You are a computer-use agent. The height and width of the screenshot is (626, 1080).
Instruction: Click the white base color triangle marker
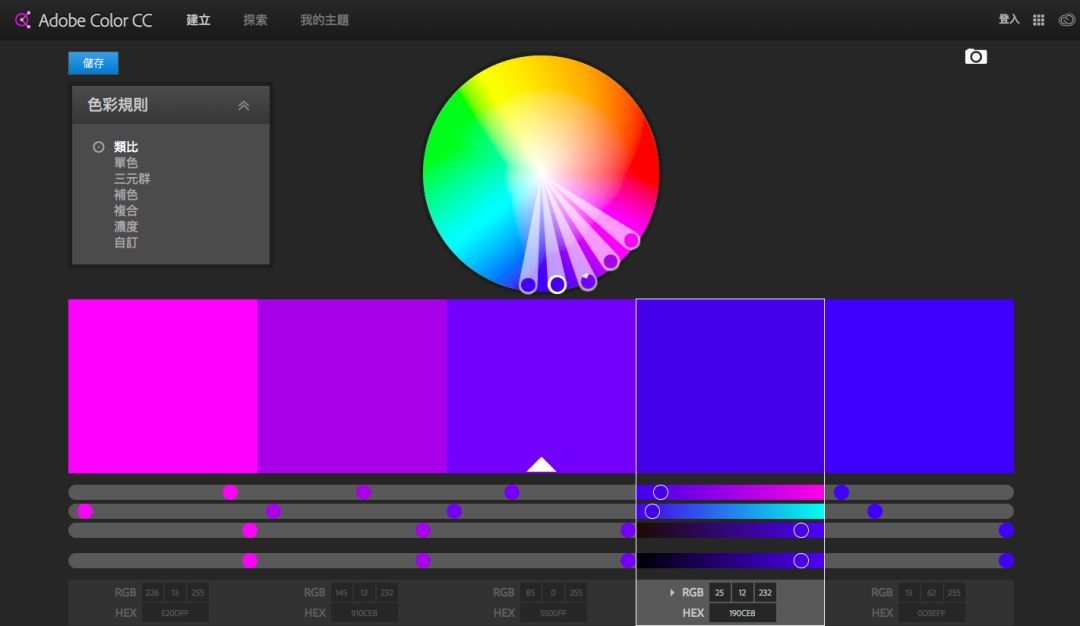(x=541, y=464)
